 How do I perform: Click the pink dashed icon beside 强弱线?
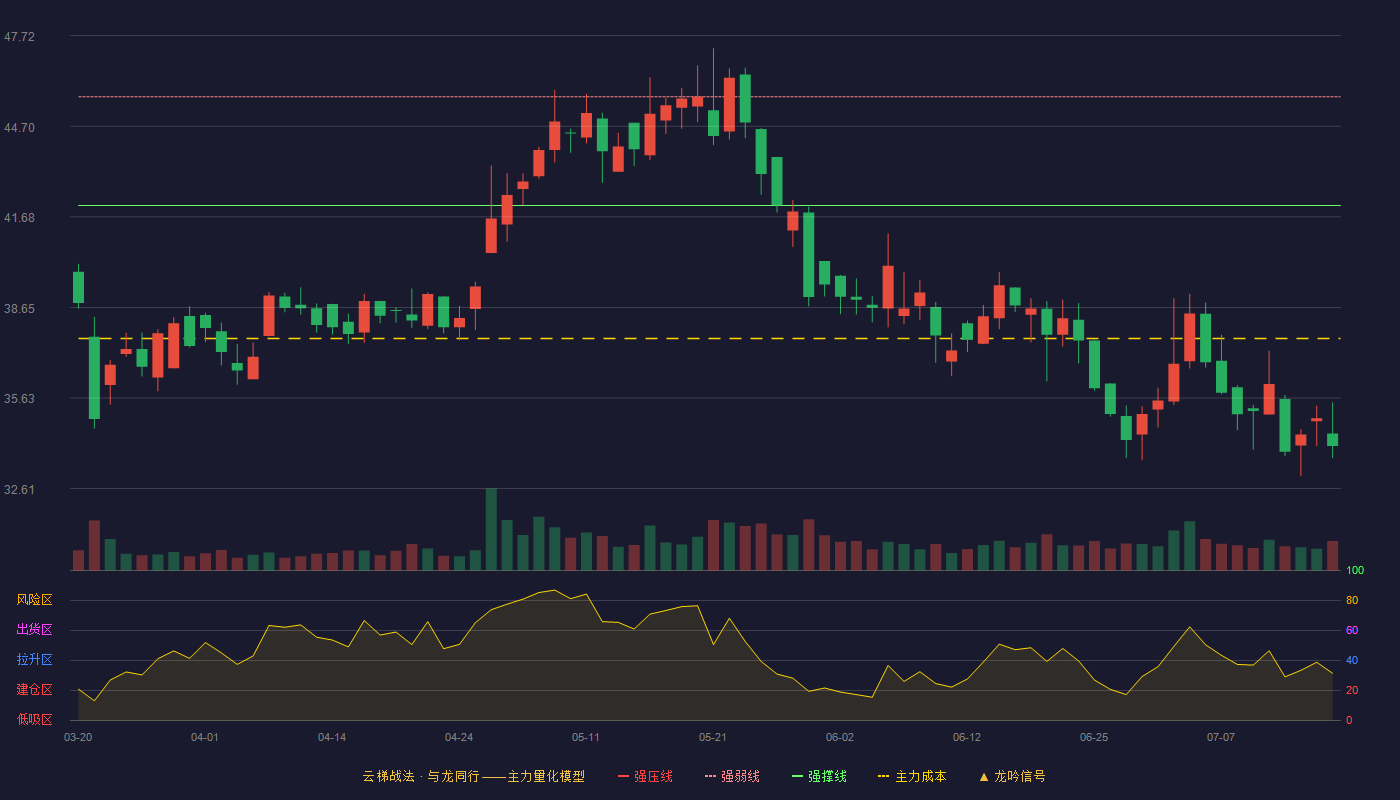coord(710,776)
